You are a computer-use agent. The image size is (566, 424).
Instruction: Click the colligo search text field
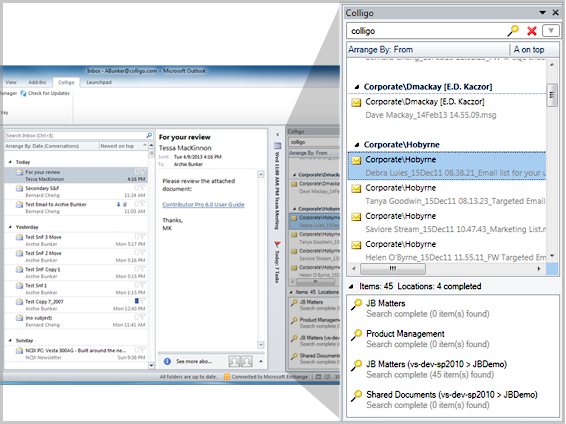(x=426, y=31)
